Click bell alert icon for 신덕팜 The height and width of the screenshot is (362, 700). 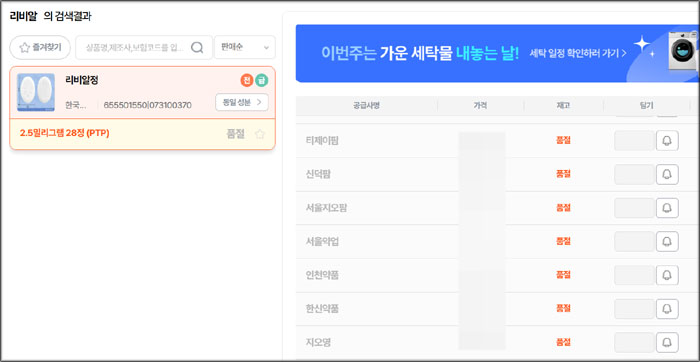(x=667, y=174)
